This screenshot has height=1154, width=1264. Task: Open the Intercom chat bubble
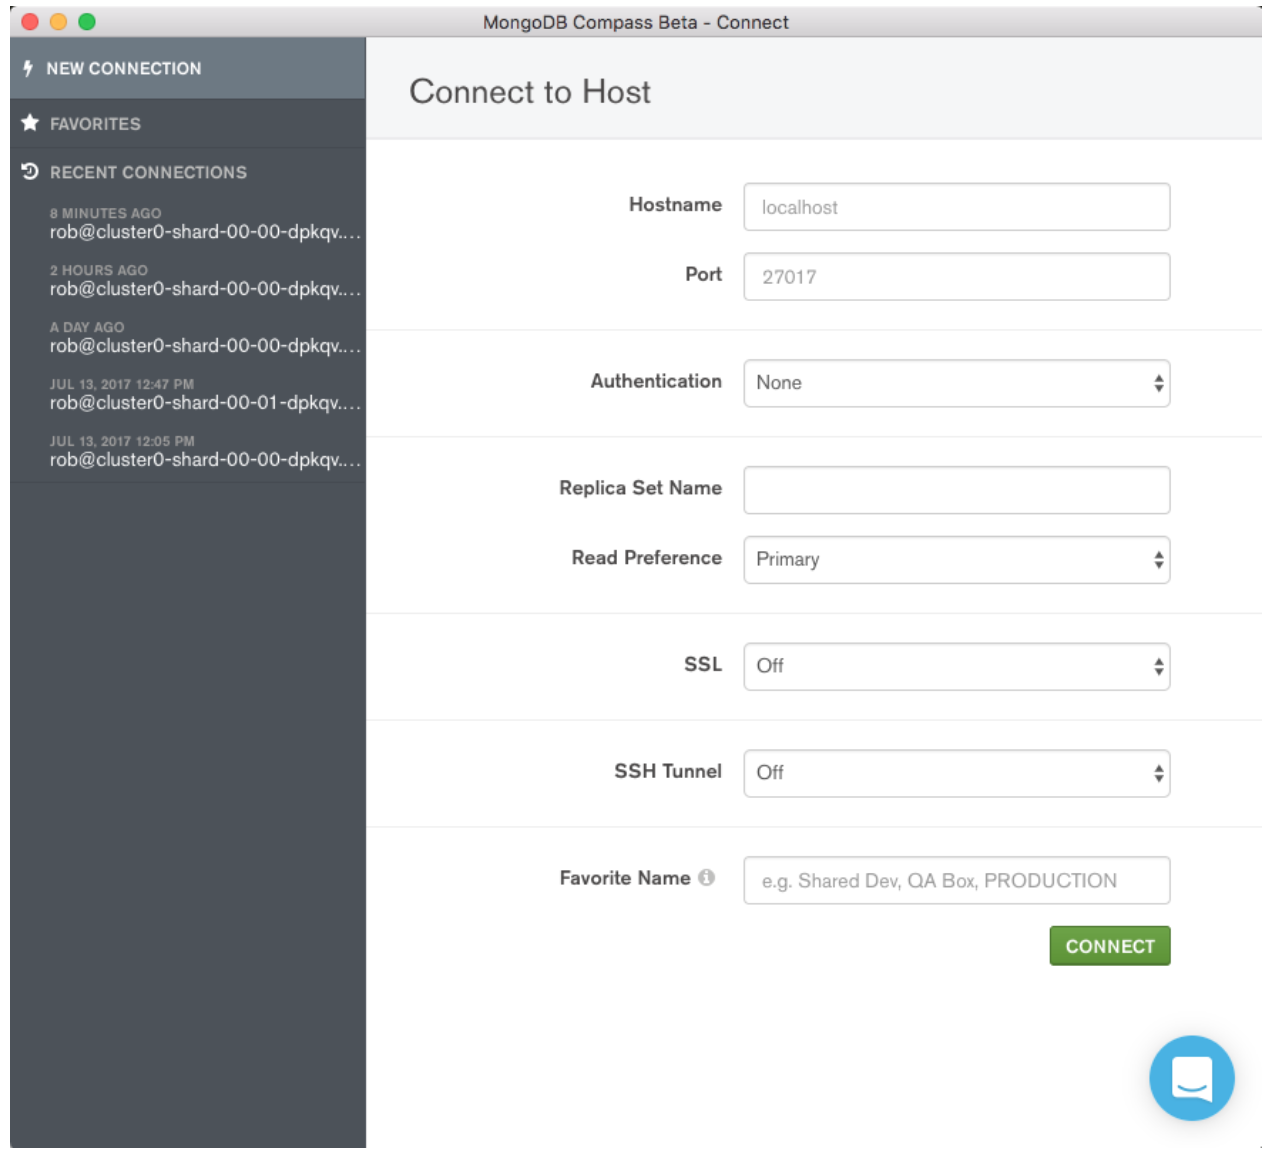tap(1191, 1077)
